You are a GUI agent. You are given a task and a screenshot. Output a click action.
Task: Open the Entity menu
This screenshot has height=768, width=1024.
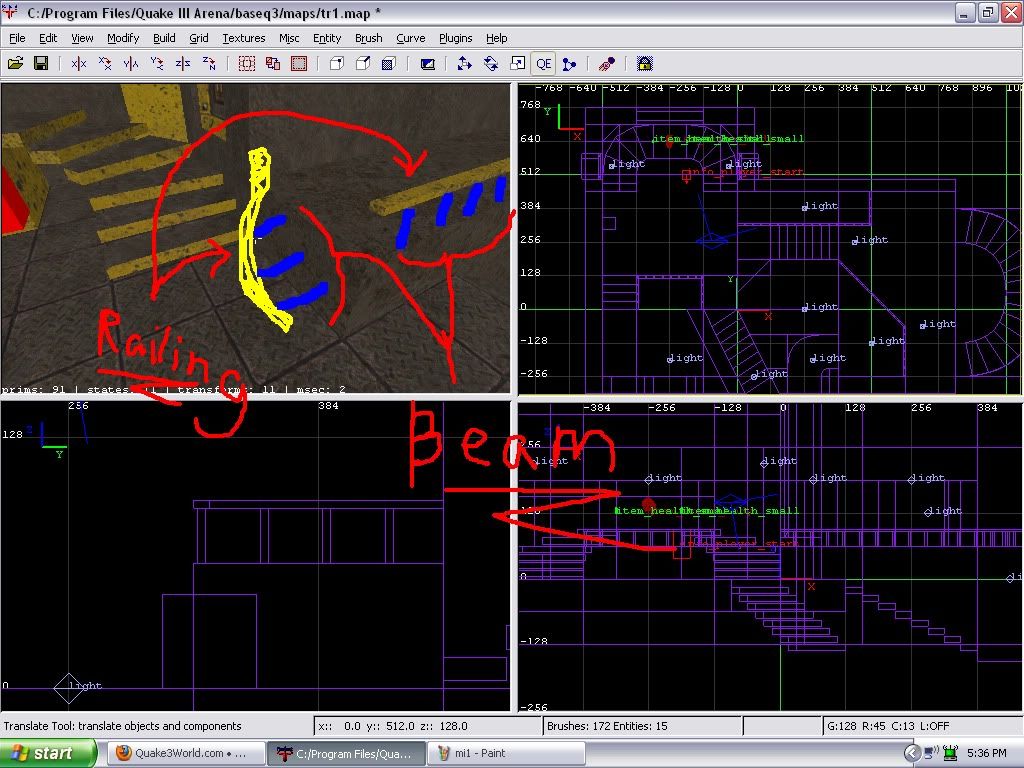pyautogui.click(x=327, y=38)
